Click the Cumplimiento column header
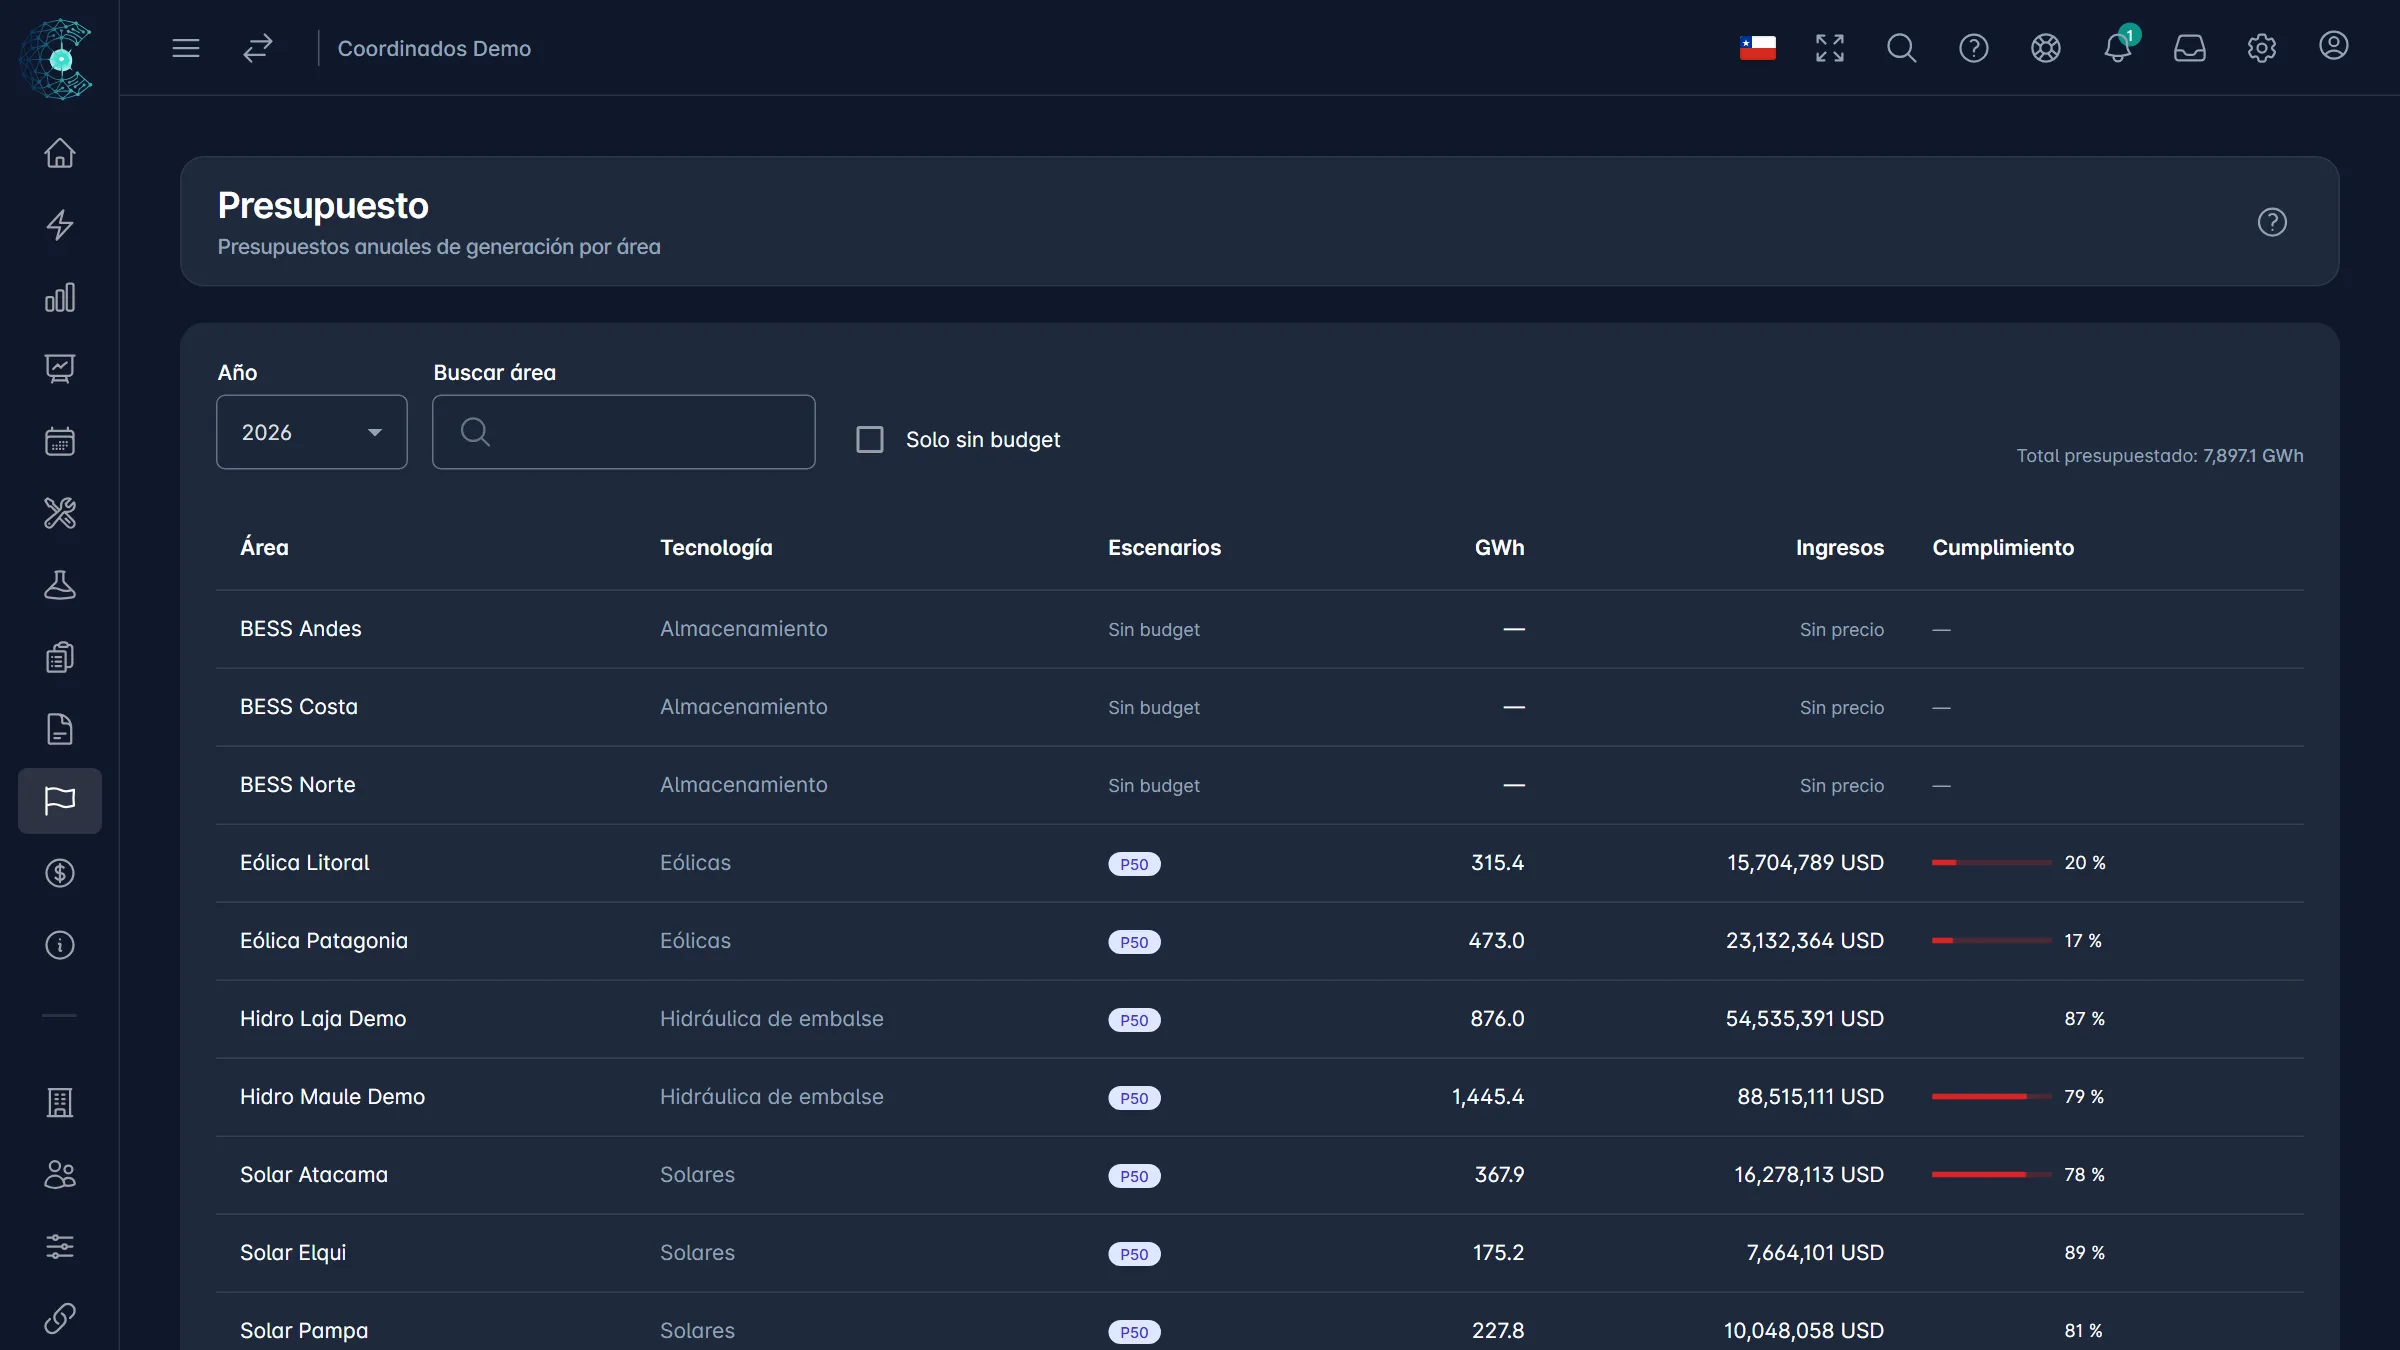 2003,548
